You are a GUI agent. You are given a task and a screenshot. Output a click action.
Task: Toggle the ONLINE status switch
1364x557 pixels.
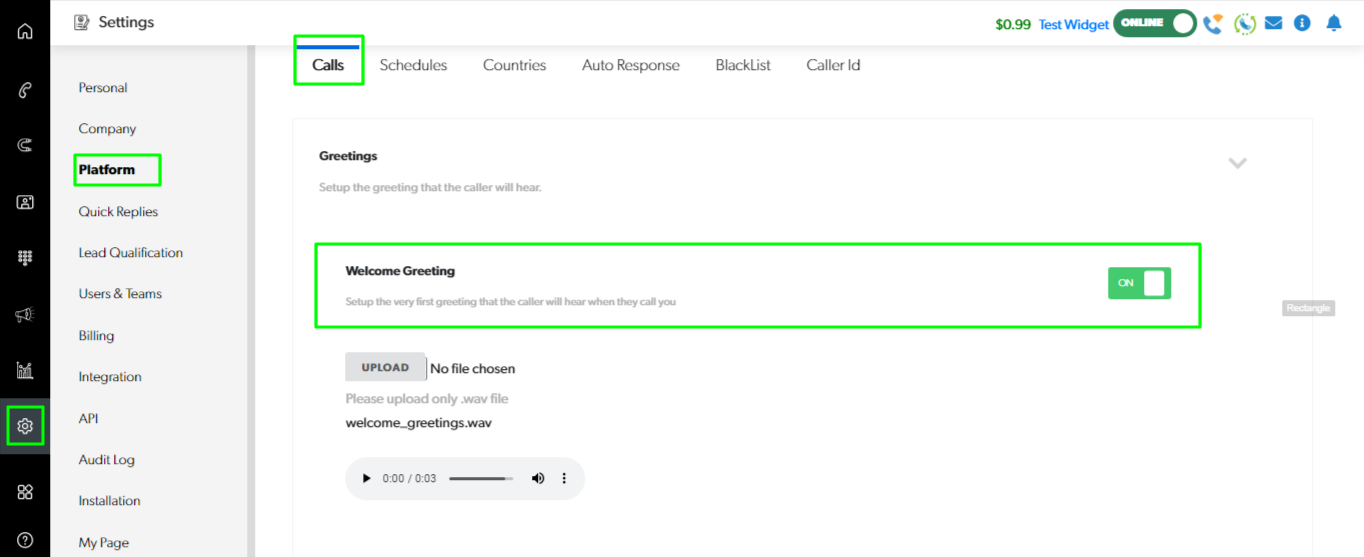(x=1155, y=23)
